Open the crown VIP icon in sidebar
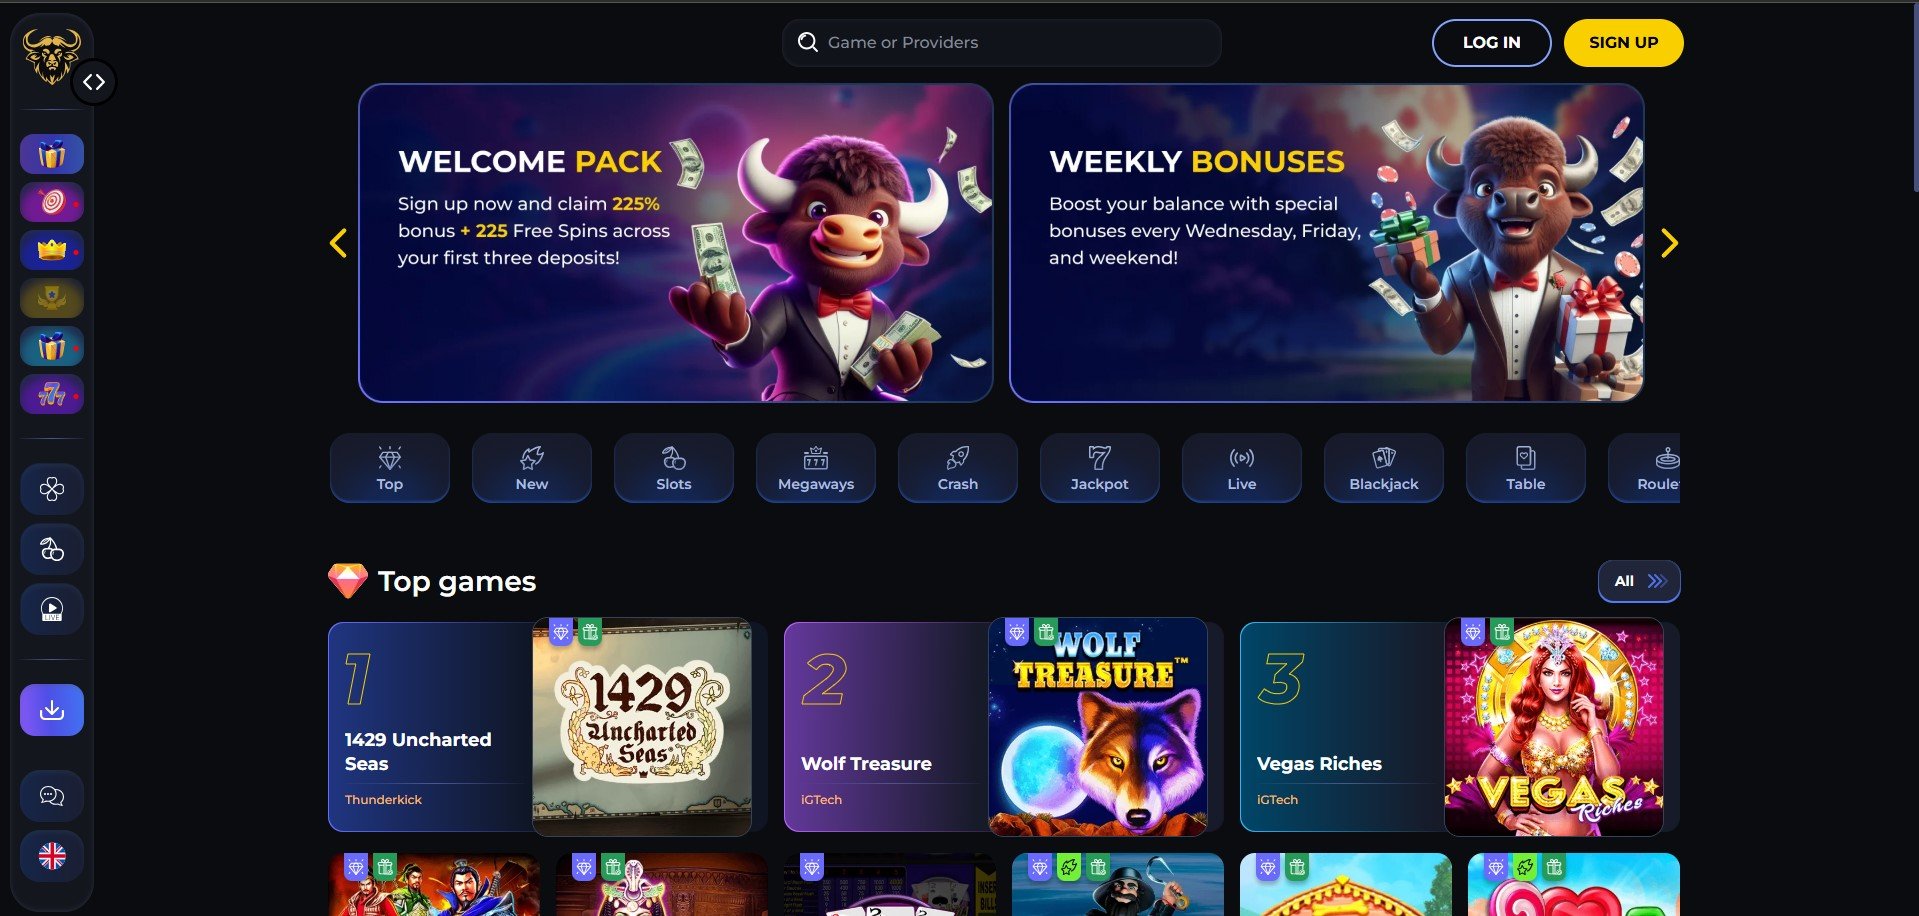Viewport: 1919px width, 916px height. click(x=52, y=250)
